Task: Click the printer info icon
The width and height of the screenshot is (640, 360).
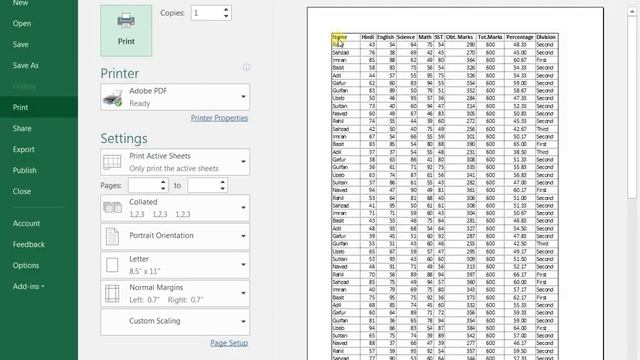Action: (x=246, y=67)
